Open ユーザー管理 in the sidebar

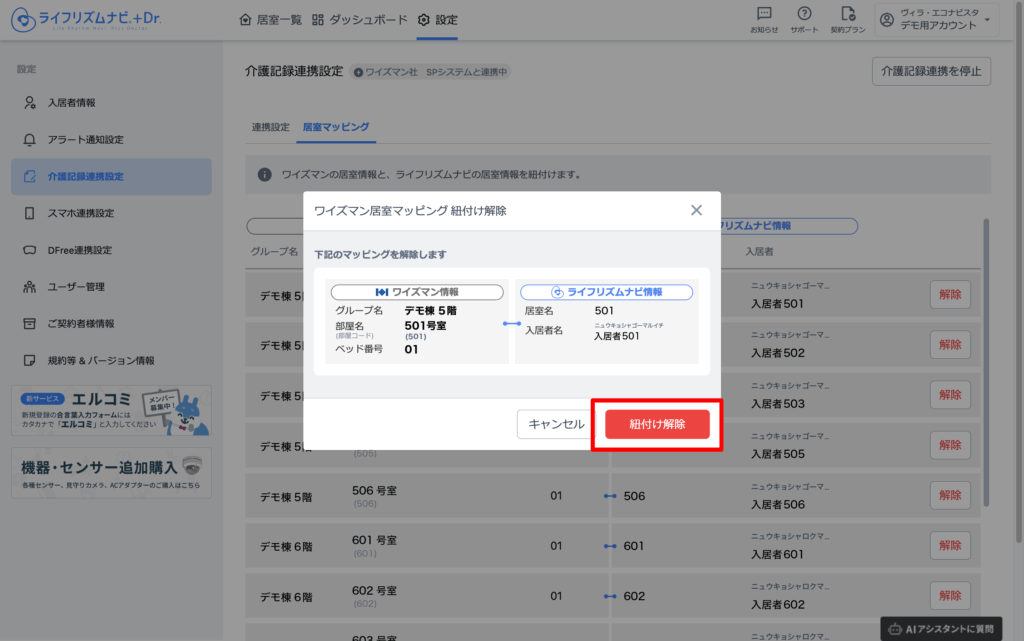[x=76, y=287]
